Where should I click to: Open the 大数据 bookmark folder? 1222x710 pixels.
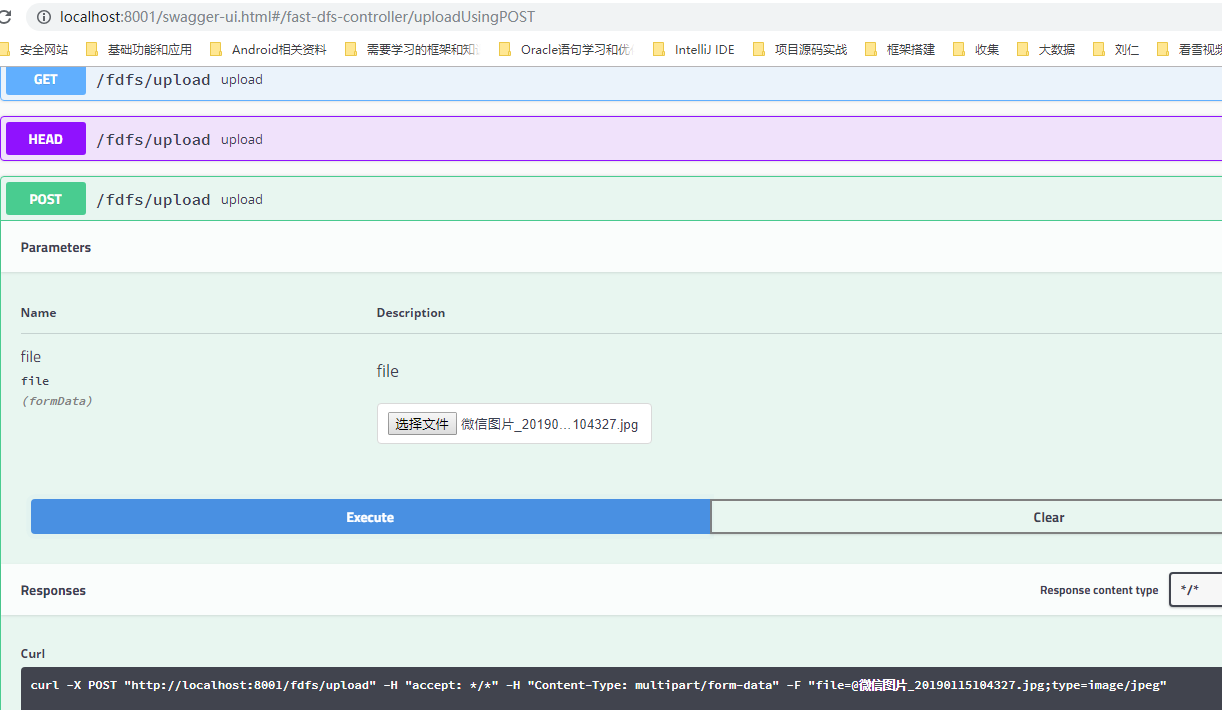coord(1046,49)
